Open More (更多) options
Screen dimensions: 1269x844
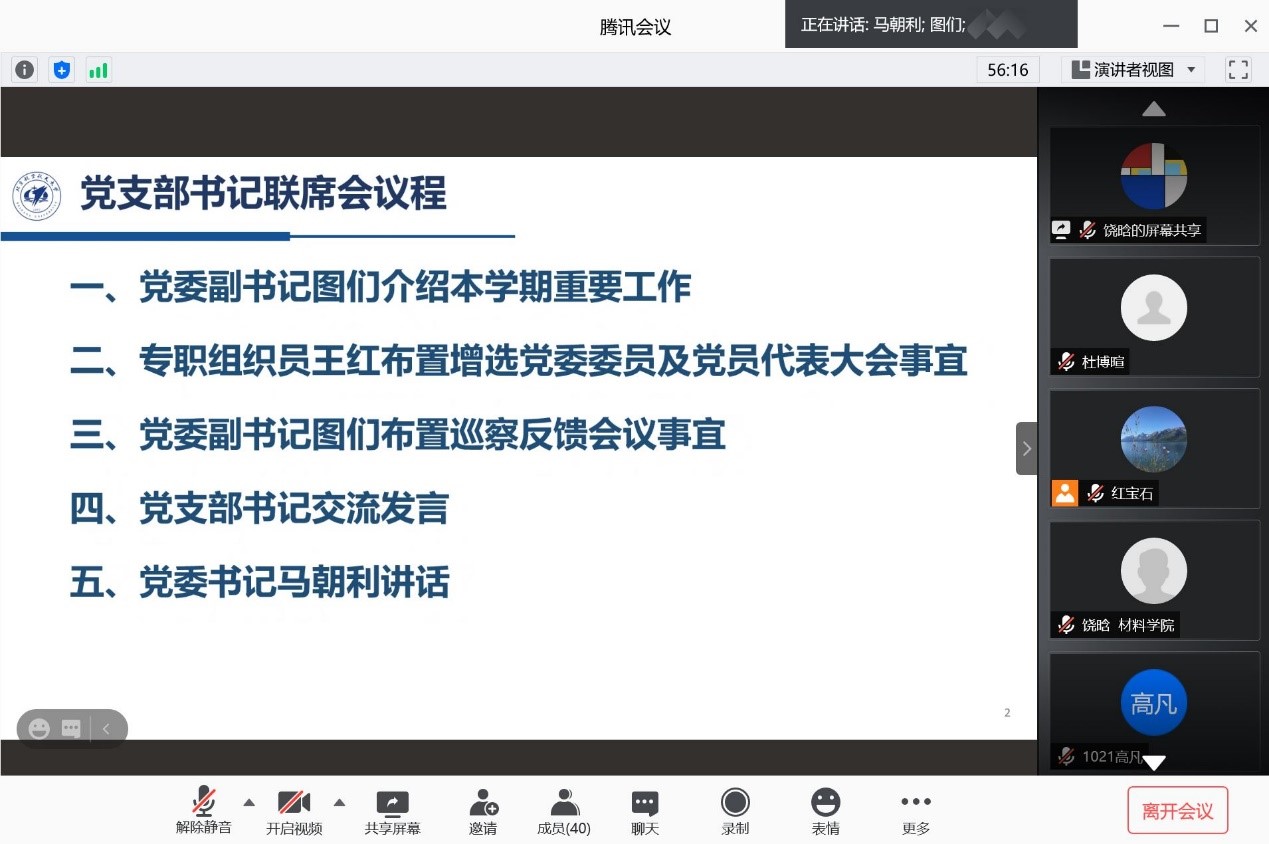click(915, 811)
